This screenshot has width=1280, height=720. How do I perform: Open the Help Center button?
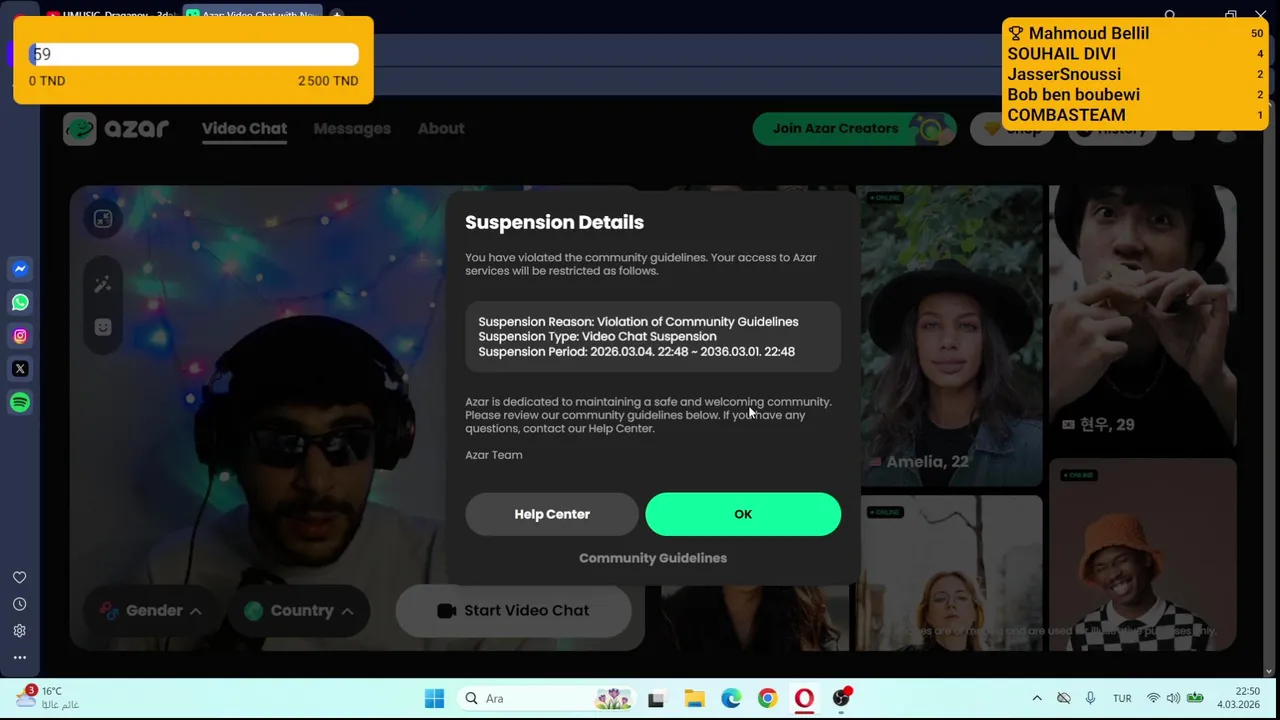click(x=552, y=514)
